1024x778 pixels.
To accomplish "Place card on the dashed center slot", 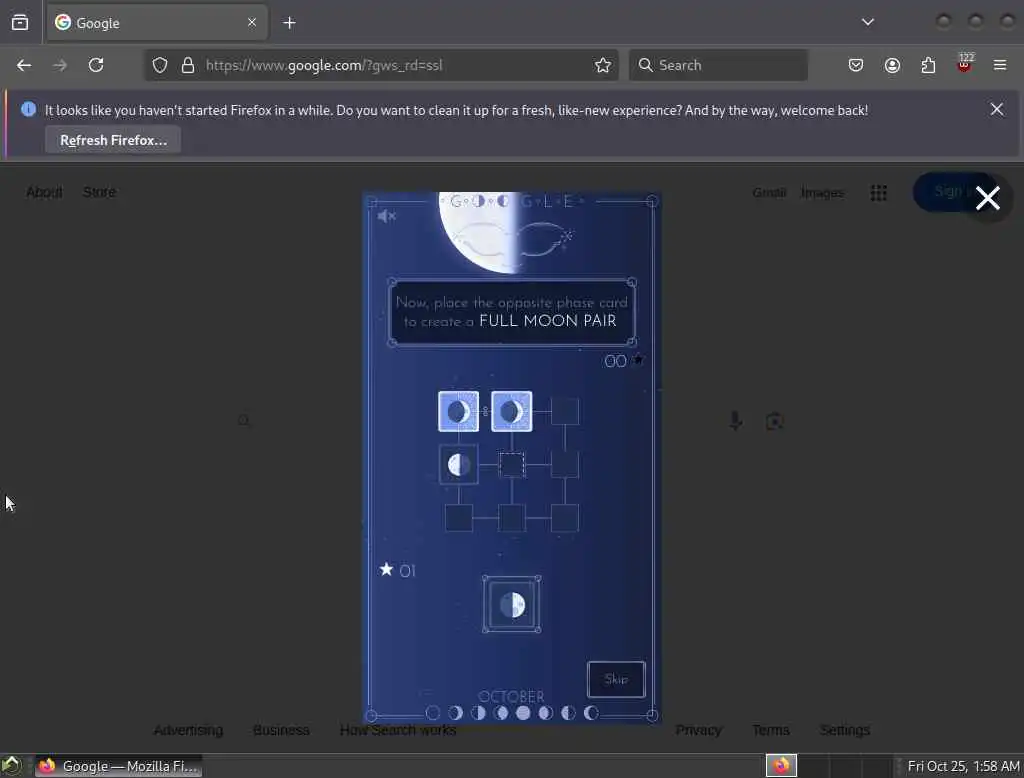I will tap(511, 464).
